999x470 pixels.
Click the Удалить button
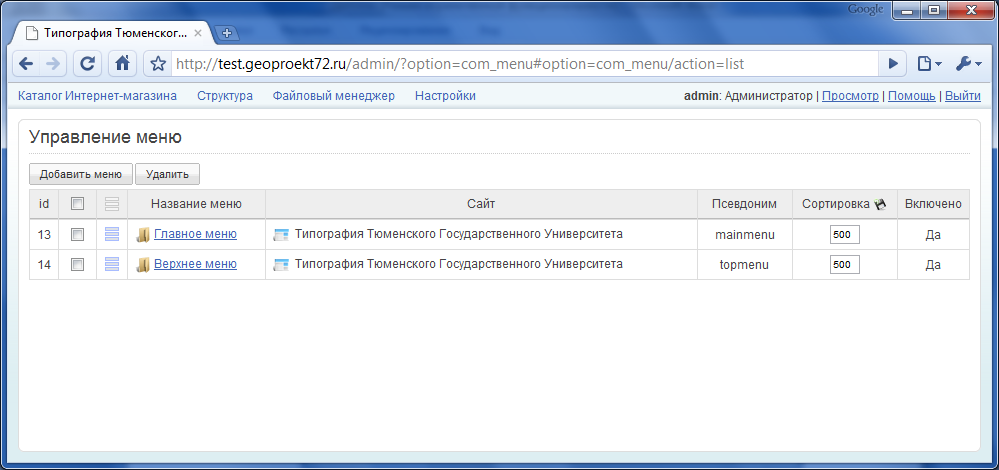click(168, 174)
